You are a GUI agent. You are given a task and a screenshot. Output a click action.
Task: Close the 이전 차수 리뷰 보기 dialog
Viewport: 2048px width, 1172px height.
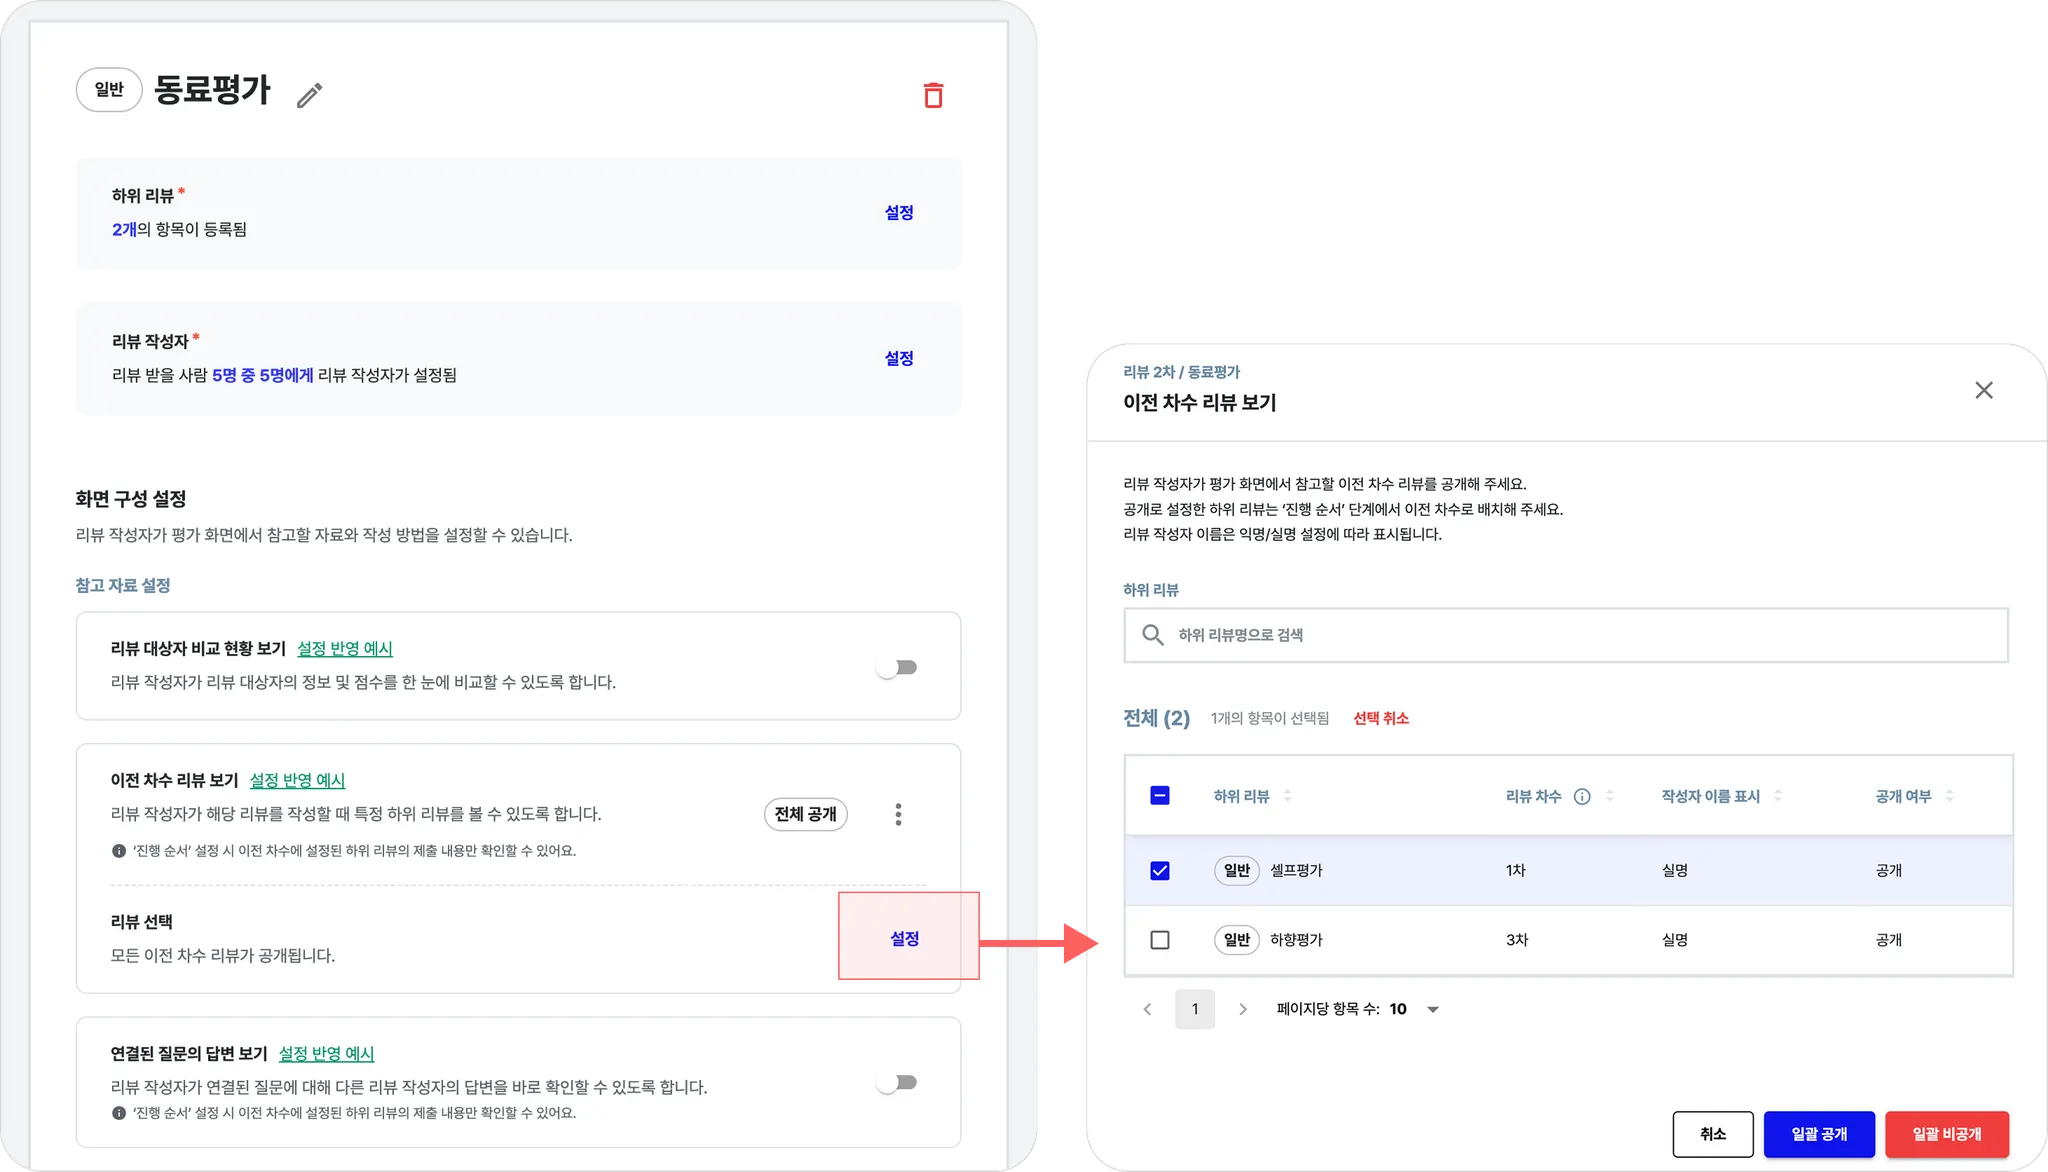pos(1984,390)
